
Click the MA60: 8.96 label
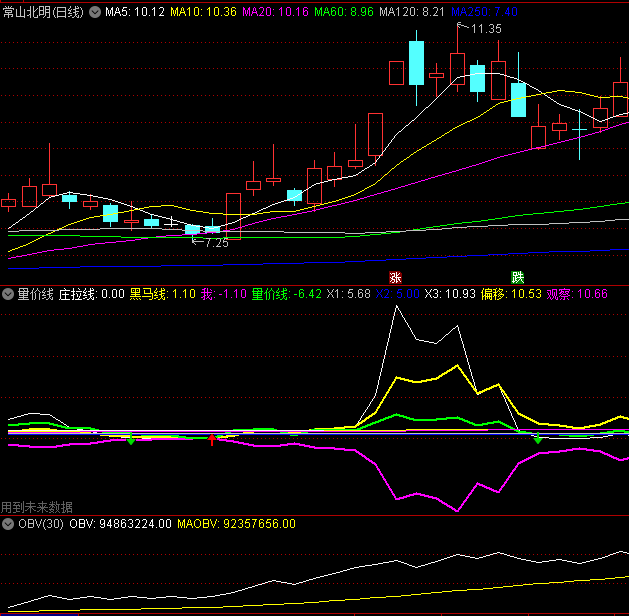(x=344, y=12)
